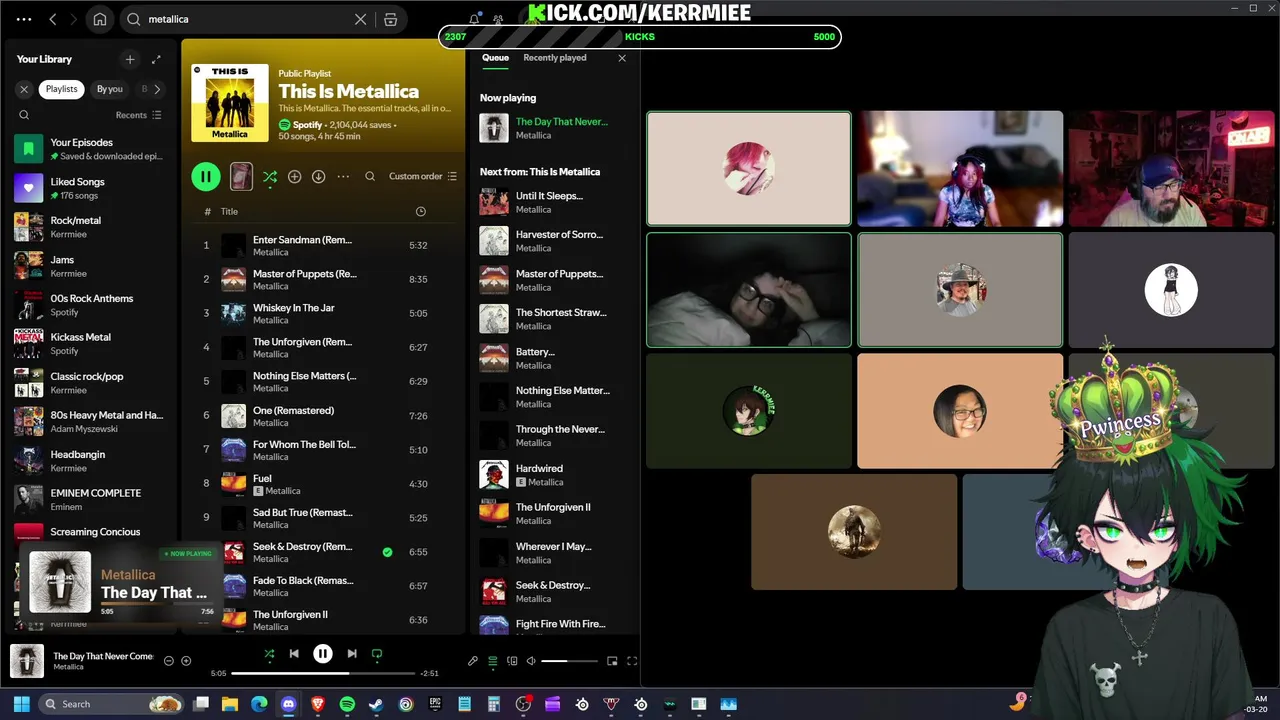Select One (Remastered) track
The width and height of the screenshot is (1280, 720).
pyautogui.click(x=323, y=415)
